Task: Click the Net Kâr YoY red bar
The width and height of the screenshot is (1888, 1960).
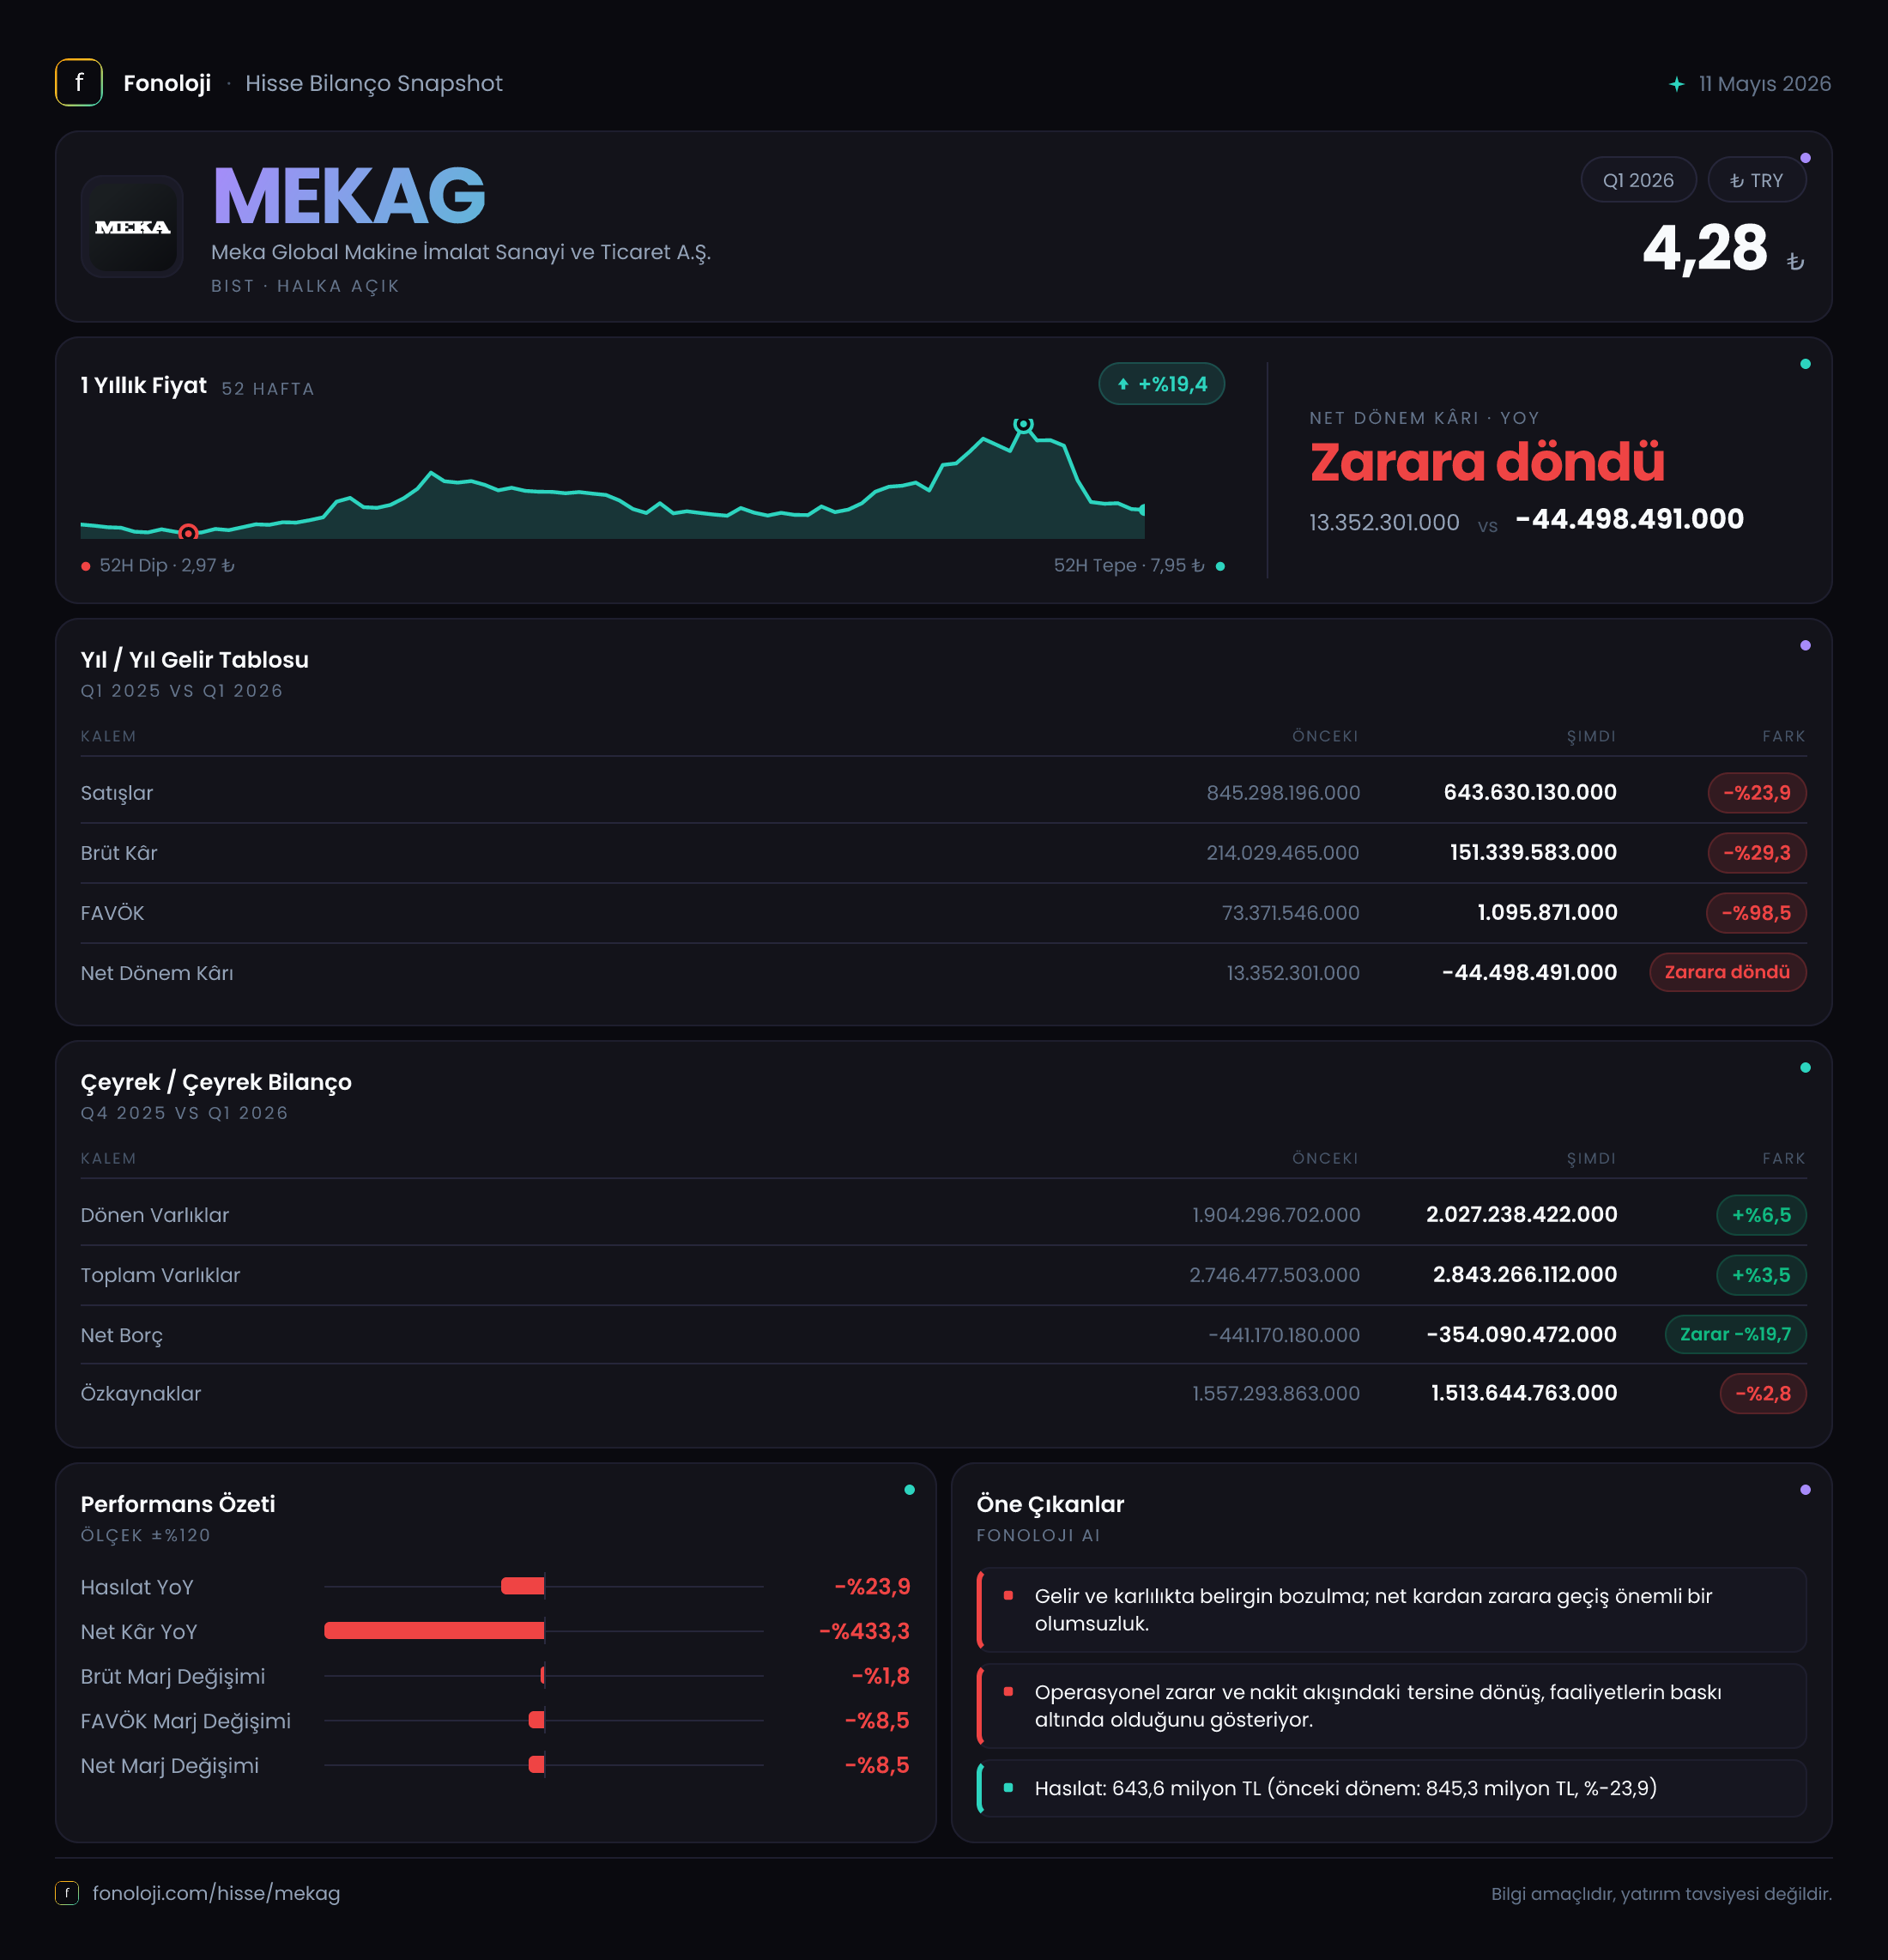Action: [434, 1631]
